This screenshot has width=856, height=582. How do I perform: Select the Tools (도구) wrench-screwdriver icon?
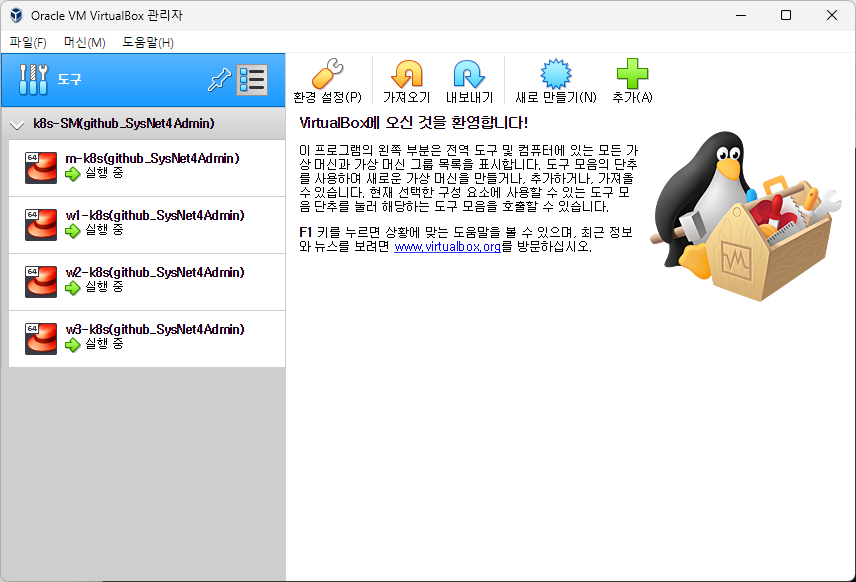point(33,80)
